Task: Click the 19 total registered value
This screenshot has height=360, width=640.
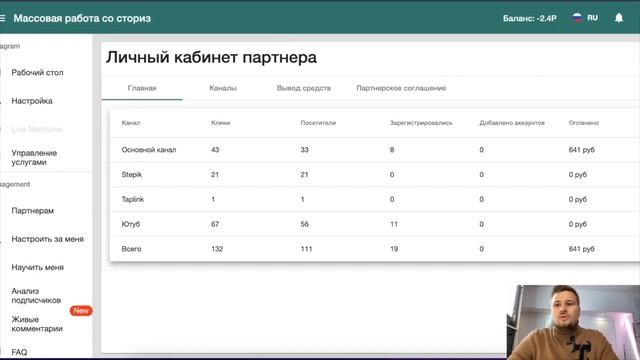Action: pyautogui.click(x=394, y=249)
